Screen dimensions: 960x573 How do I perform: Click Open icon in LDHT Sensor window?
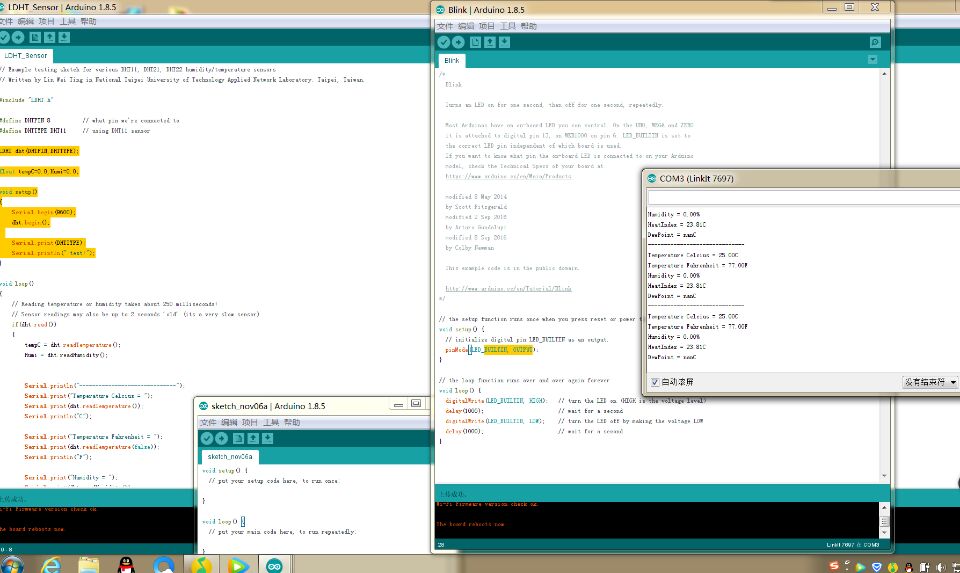pos(50,37)
